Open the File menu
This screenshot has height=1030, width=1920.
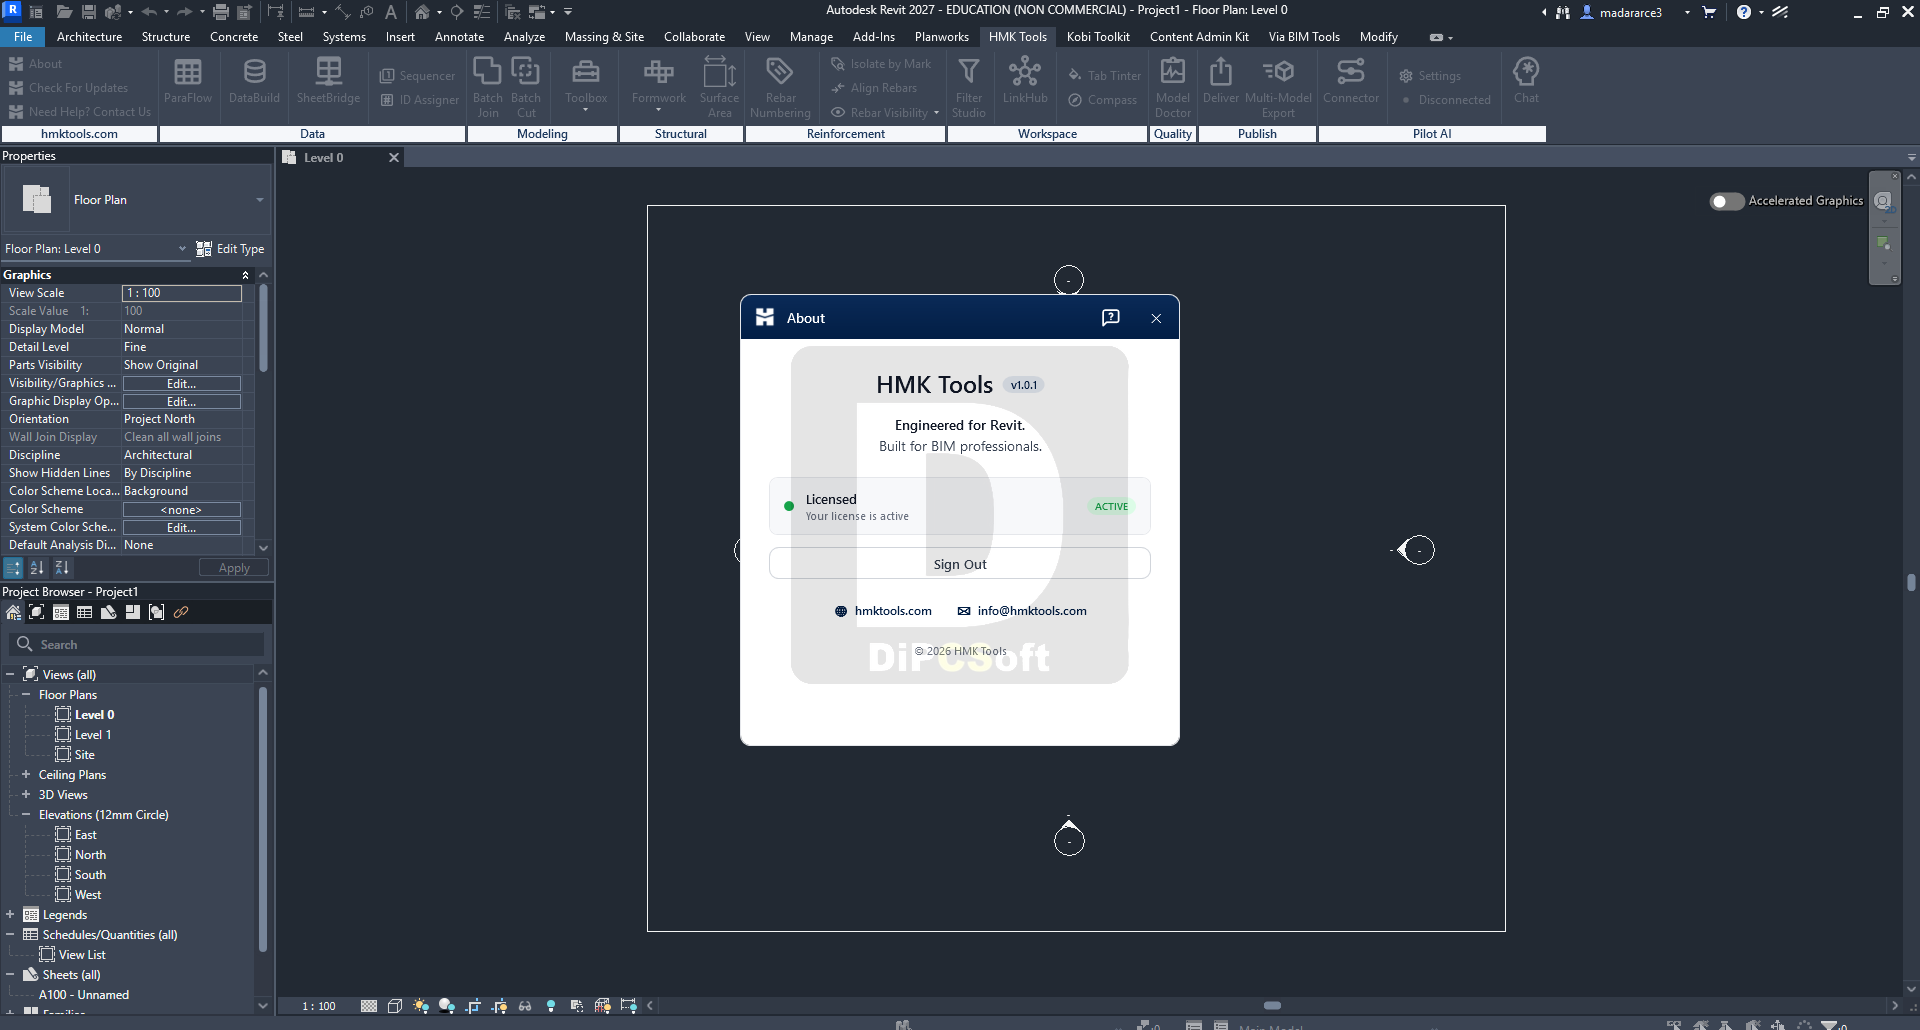pos(23,37)
